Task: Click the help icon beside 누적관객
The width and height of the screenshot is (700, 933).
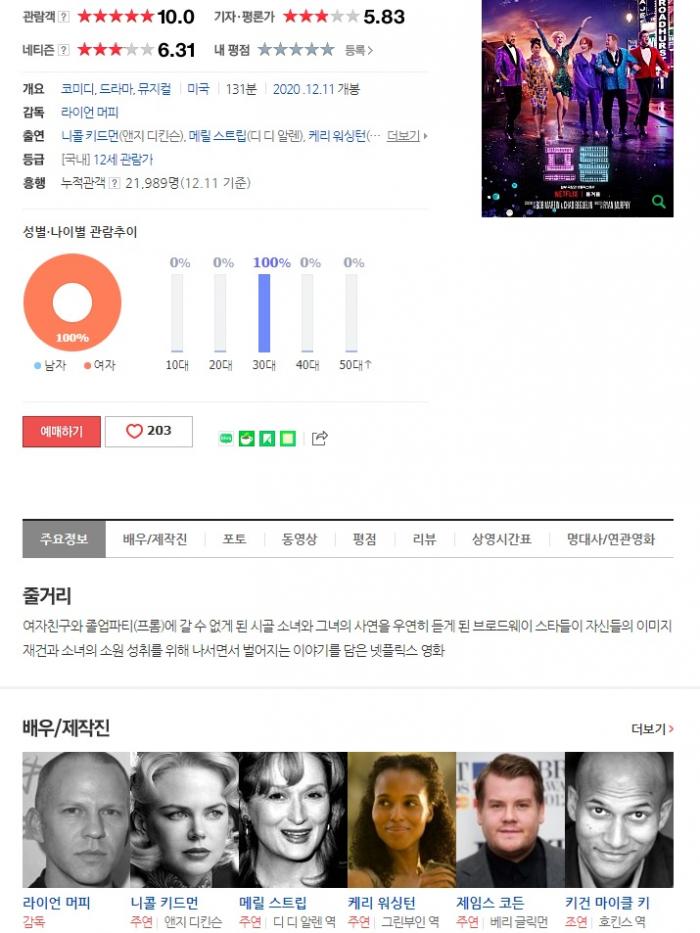Action: [x=115, y=183]
